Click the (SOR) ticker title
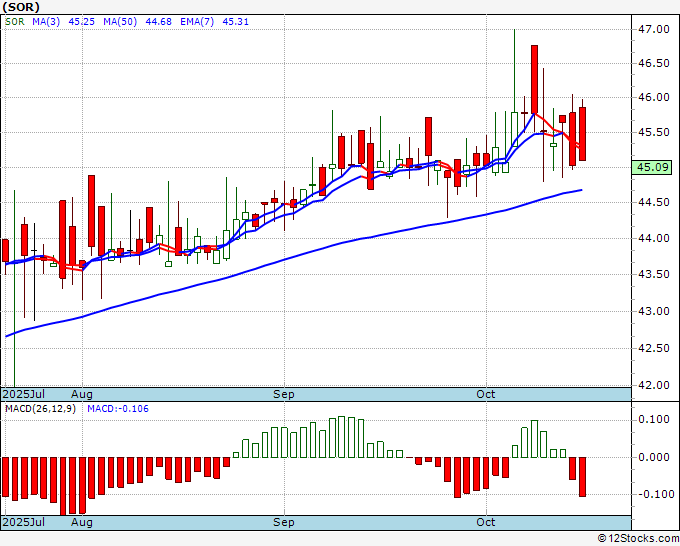The height and width of the screenshot is (546, 680). (x=21, y=7)
